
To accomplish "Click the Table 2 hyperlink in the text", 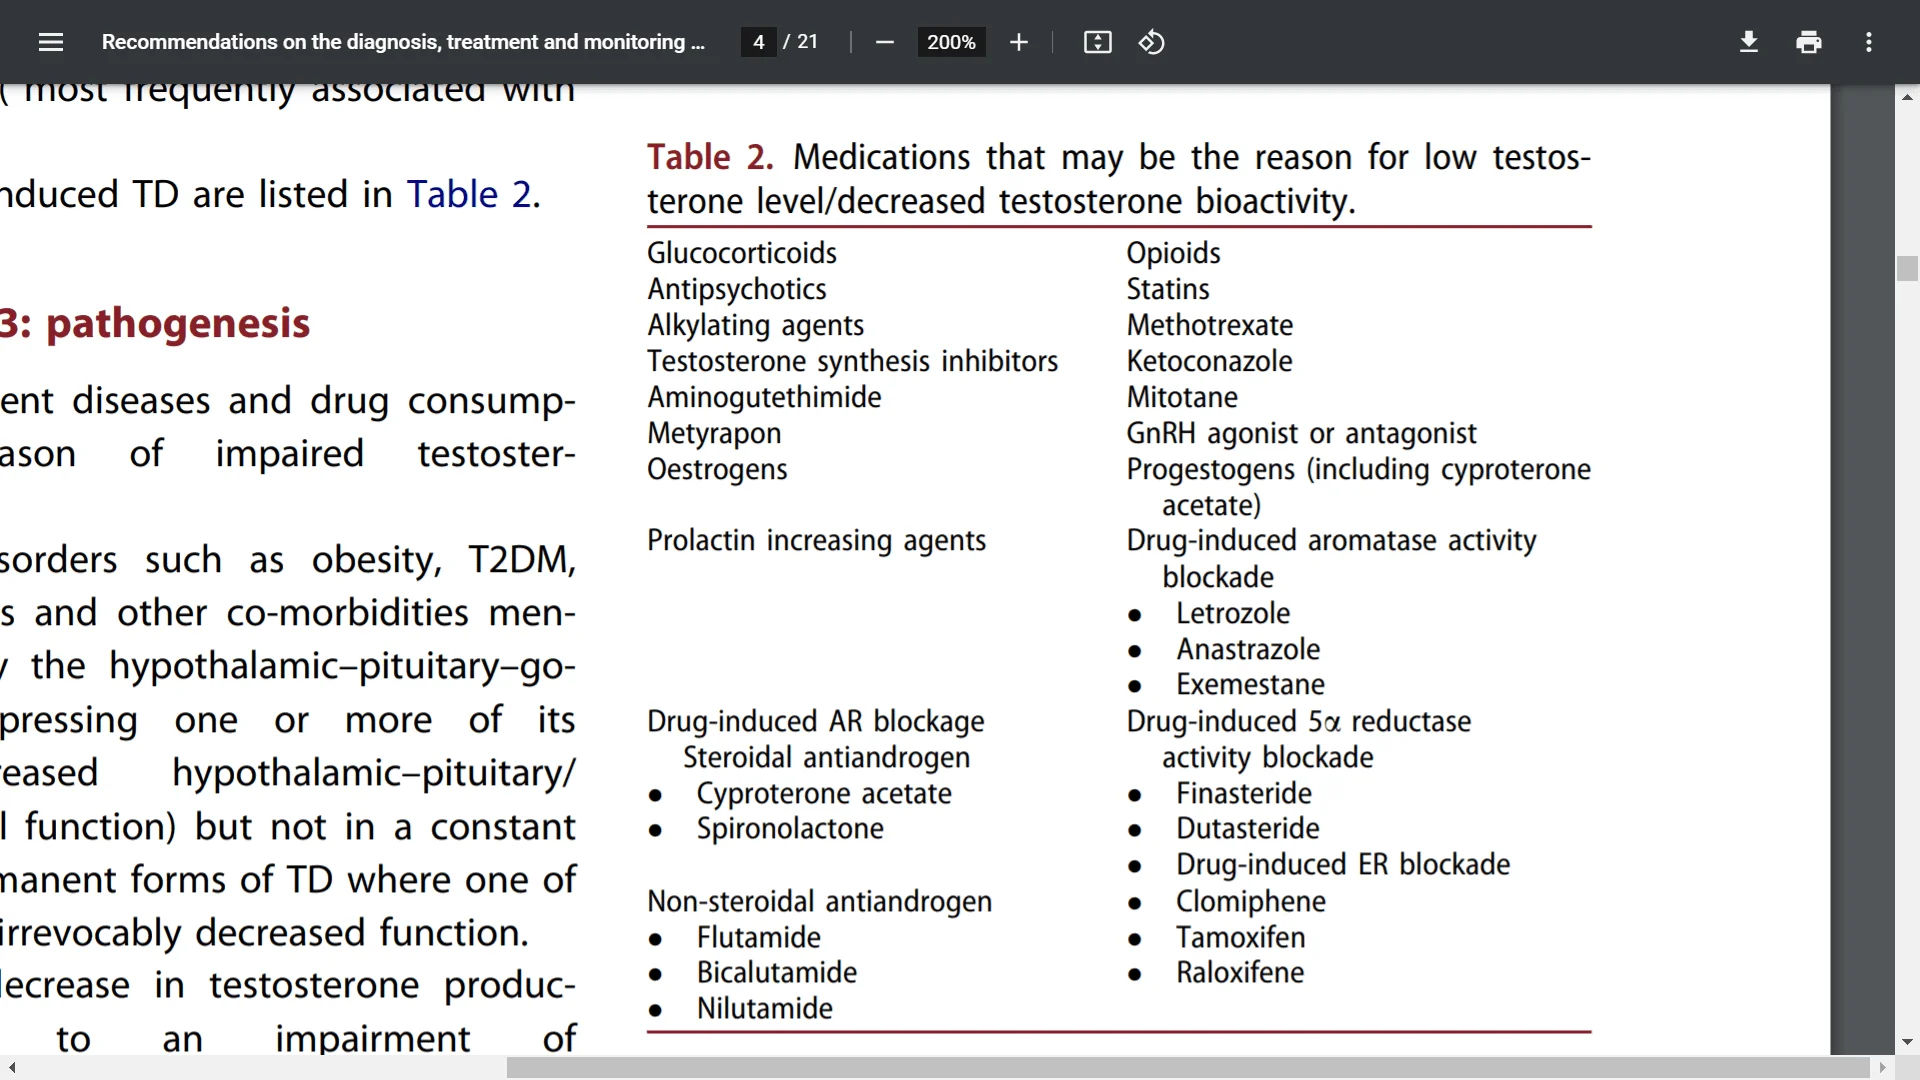I will (468, 194).
